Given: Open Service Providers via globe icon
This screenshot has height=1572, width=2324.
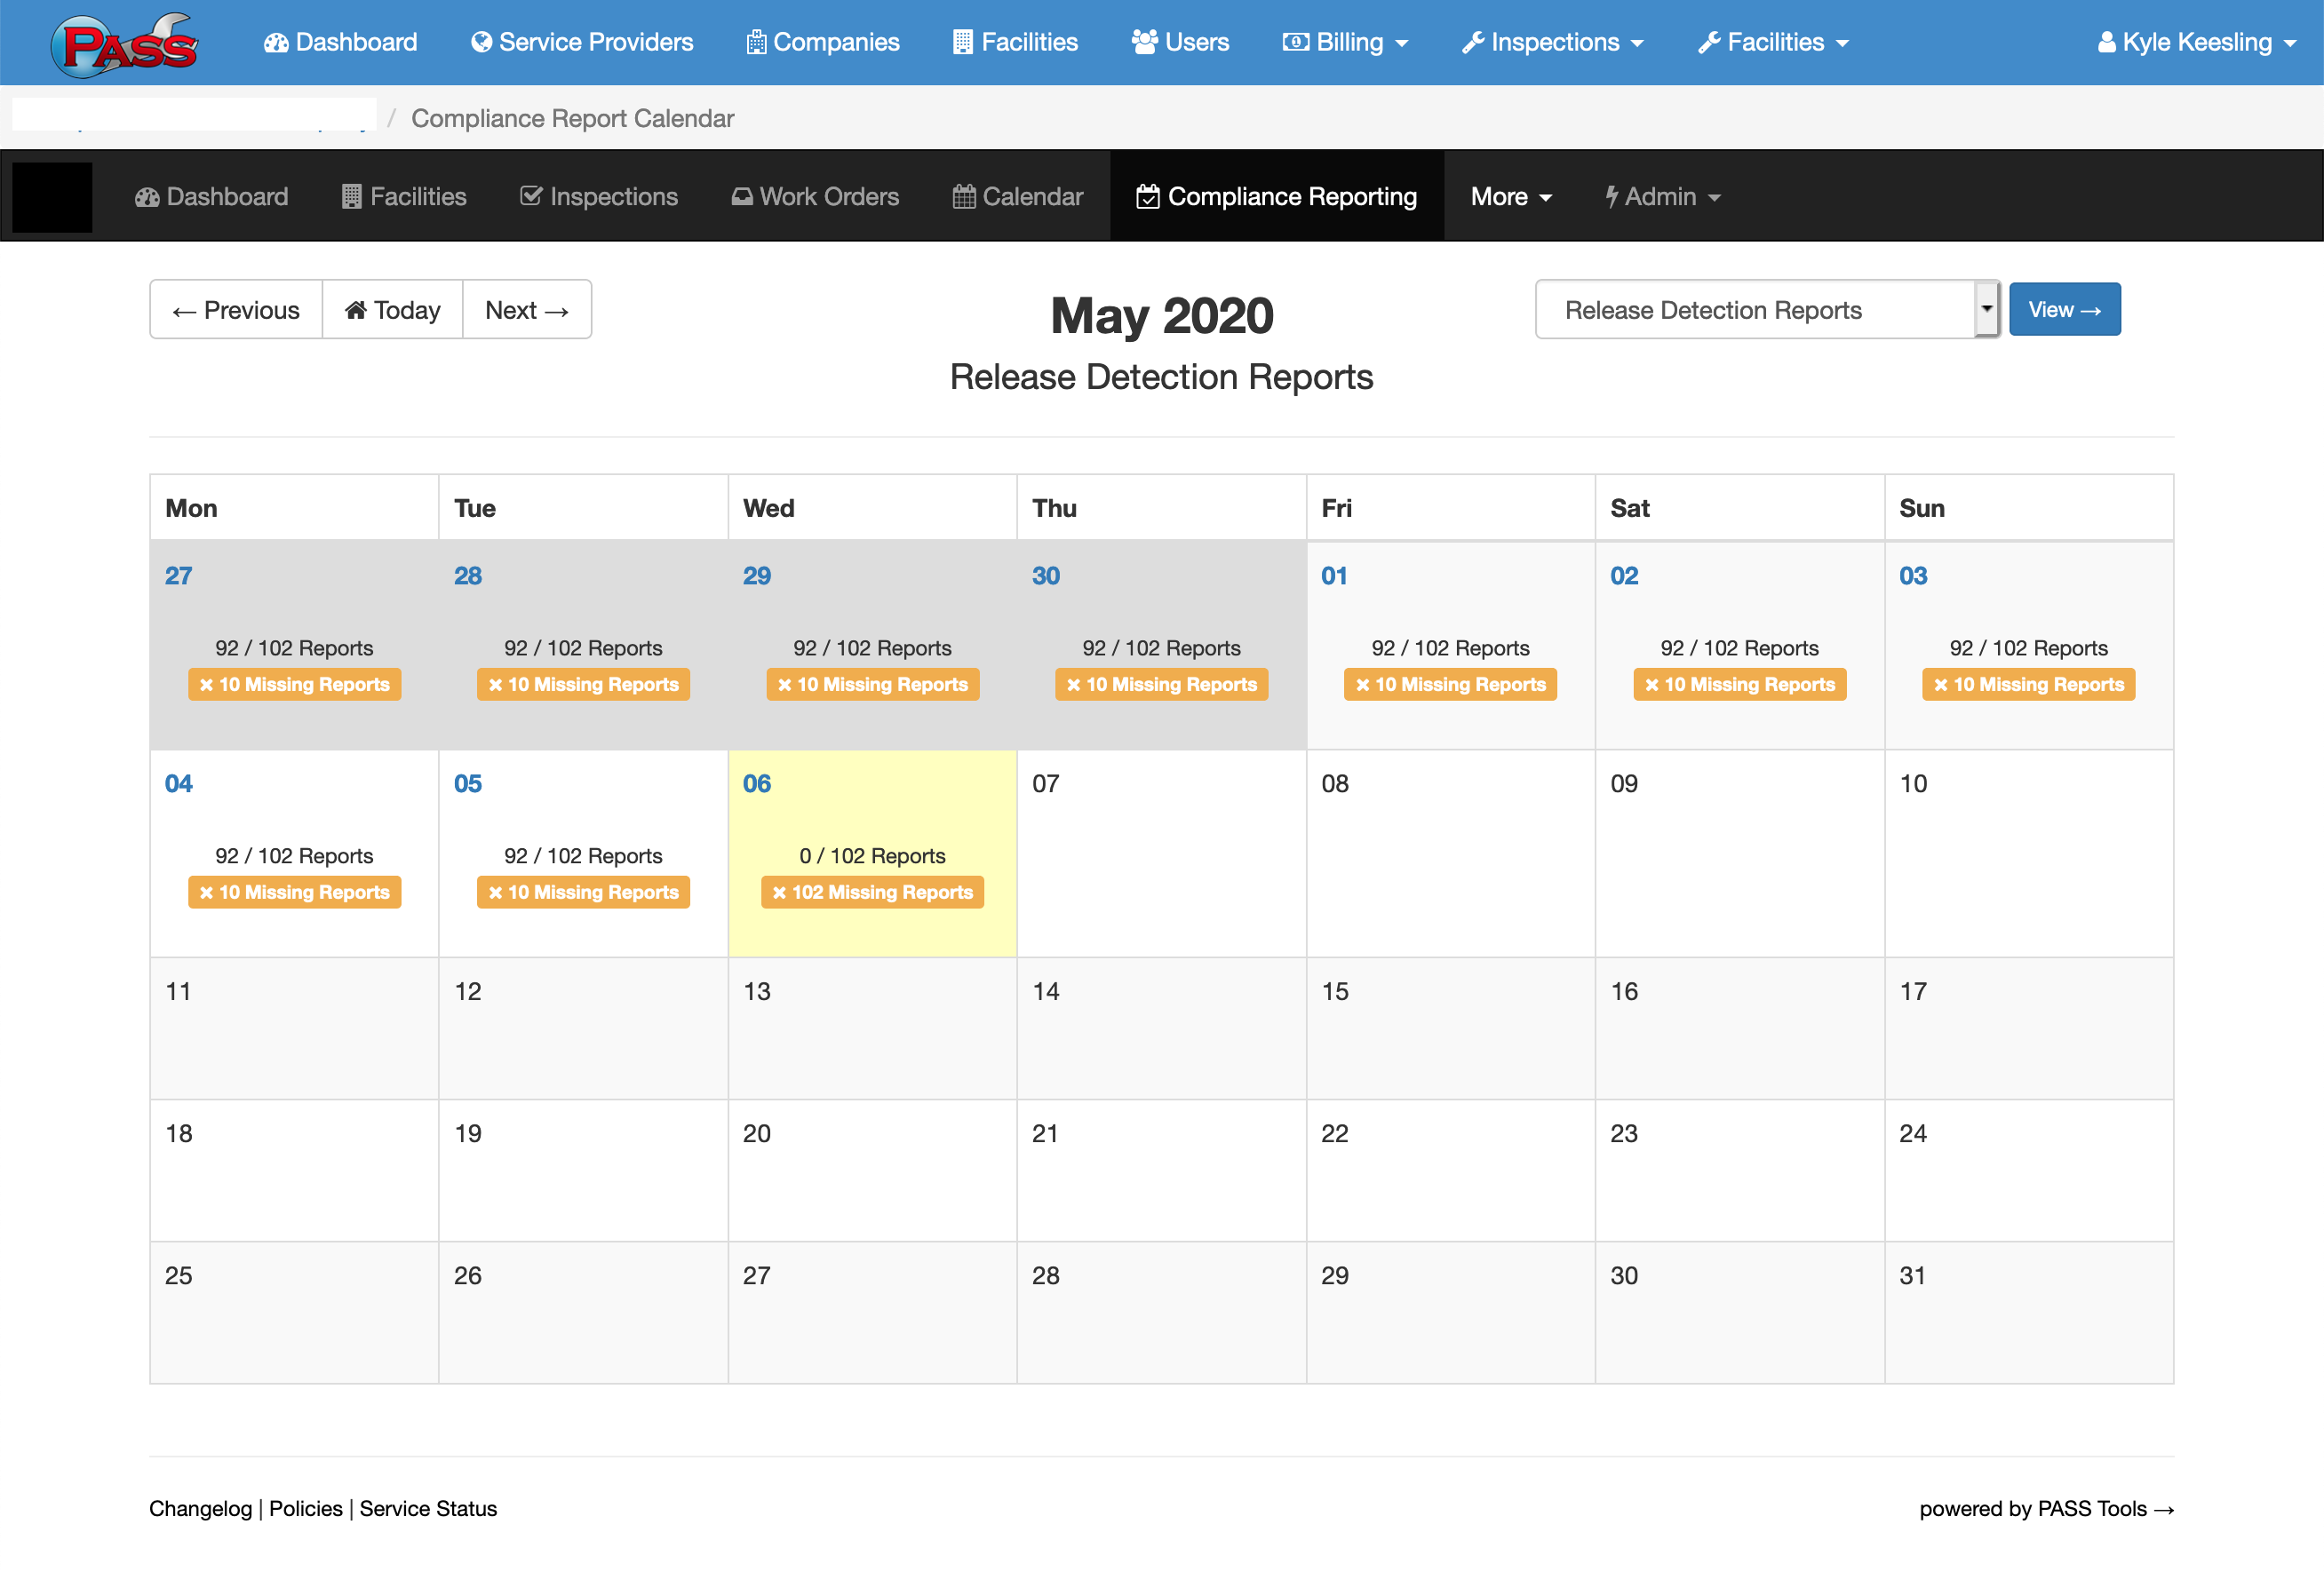Looking at the screenshot, I should [x=483, y=42].
